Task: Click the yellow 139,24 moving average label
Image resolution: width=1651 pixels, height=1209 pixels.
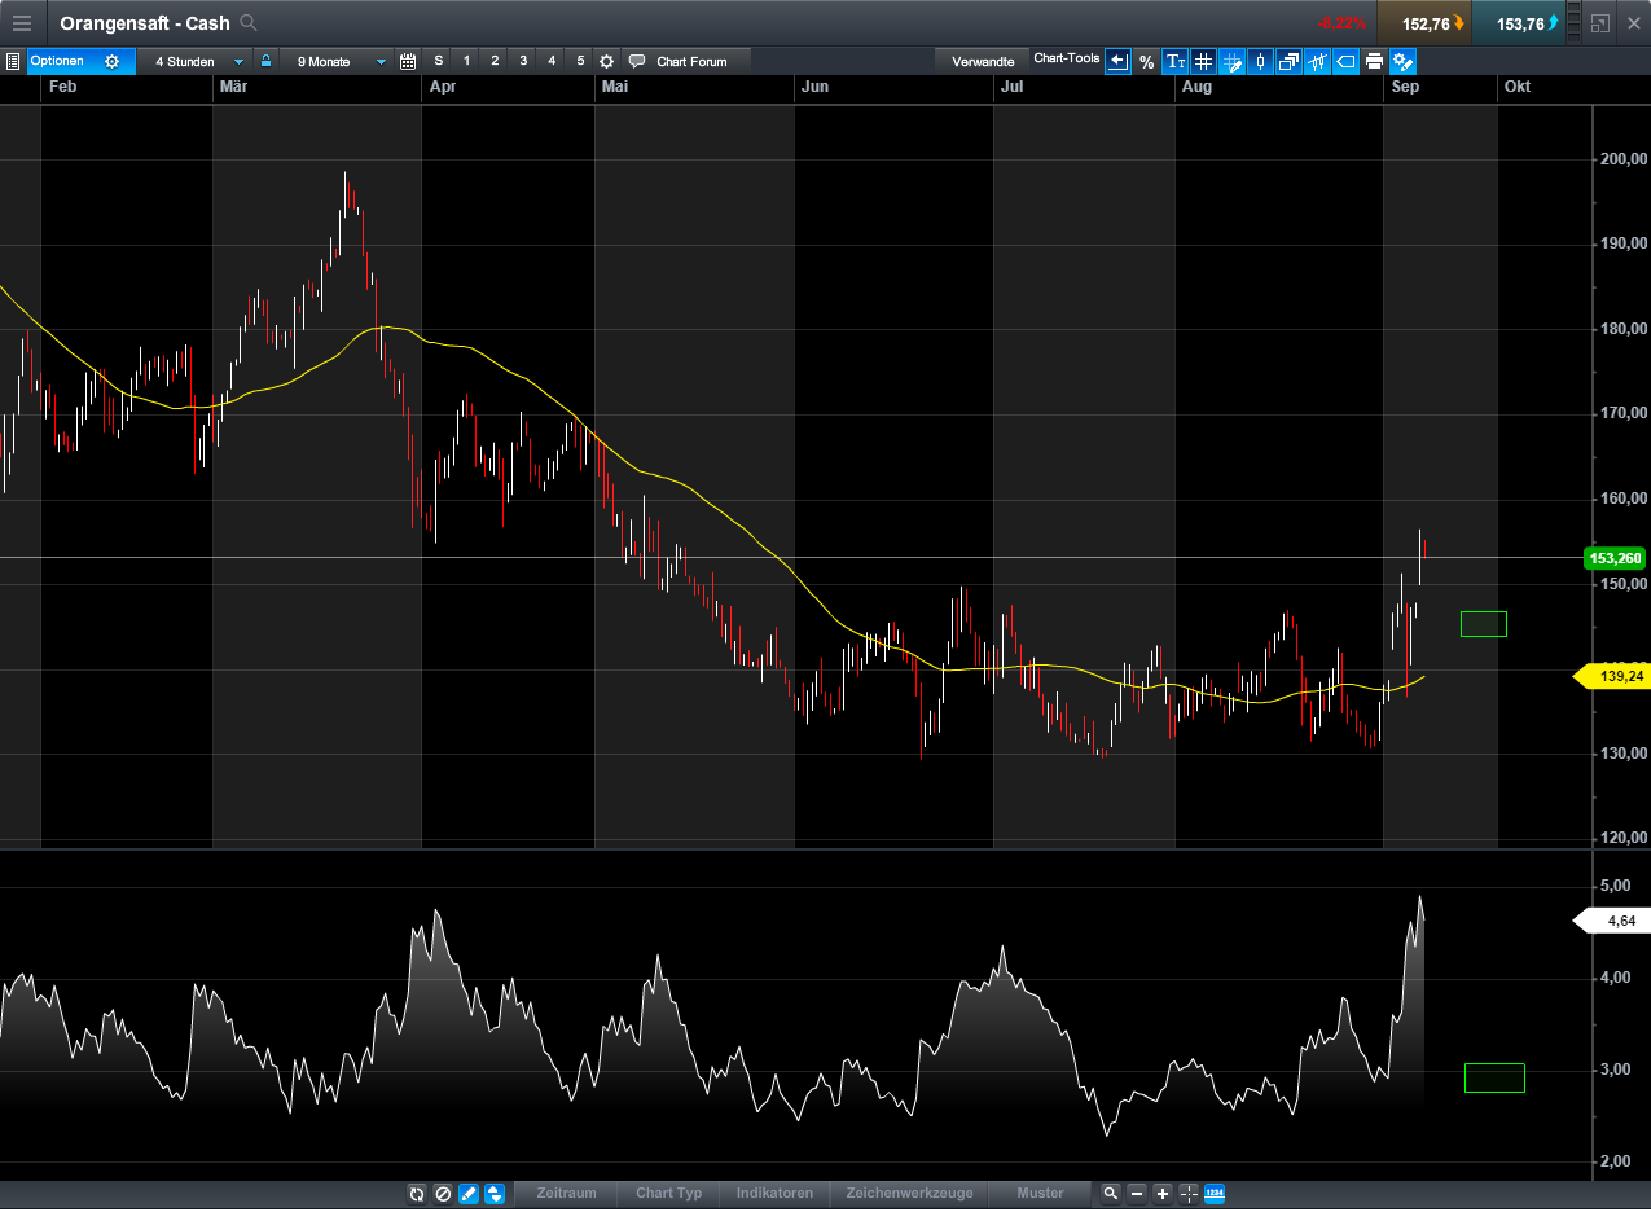Action: (1619, 677)
